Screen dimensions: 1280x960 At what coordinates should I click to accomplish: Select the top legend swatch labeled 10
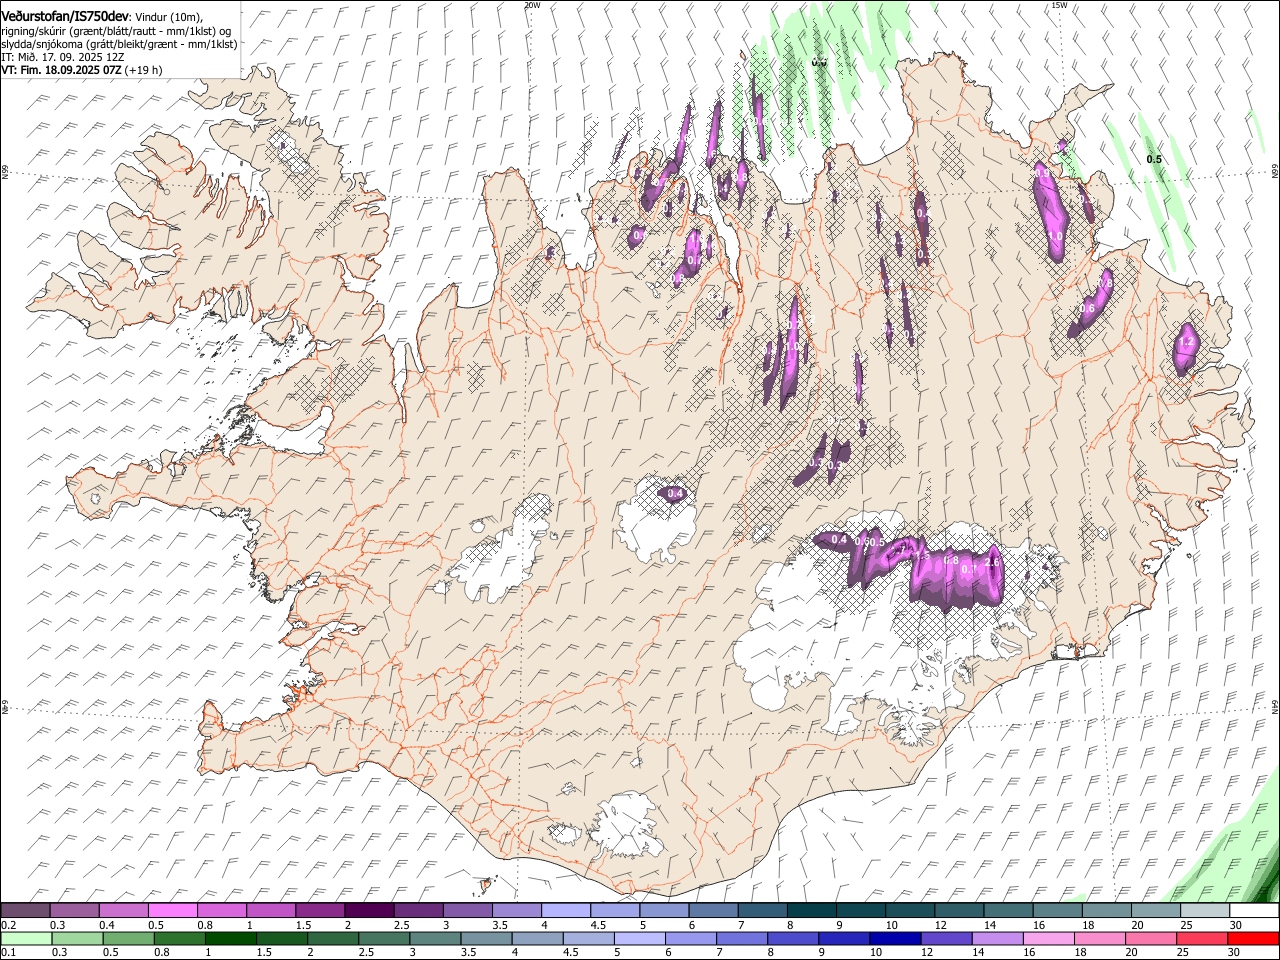click(910, 911)
